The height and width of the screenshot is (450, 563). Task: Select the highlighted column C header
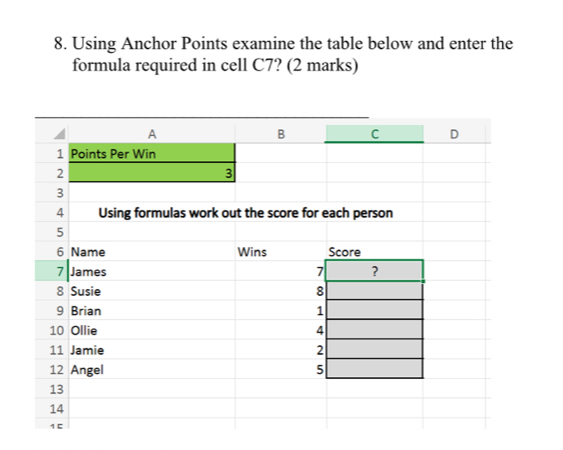[x=374, y=134]
